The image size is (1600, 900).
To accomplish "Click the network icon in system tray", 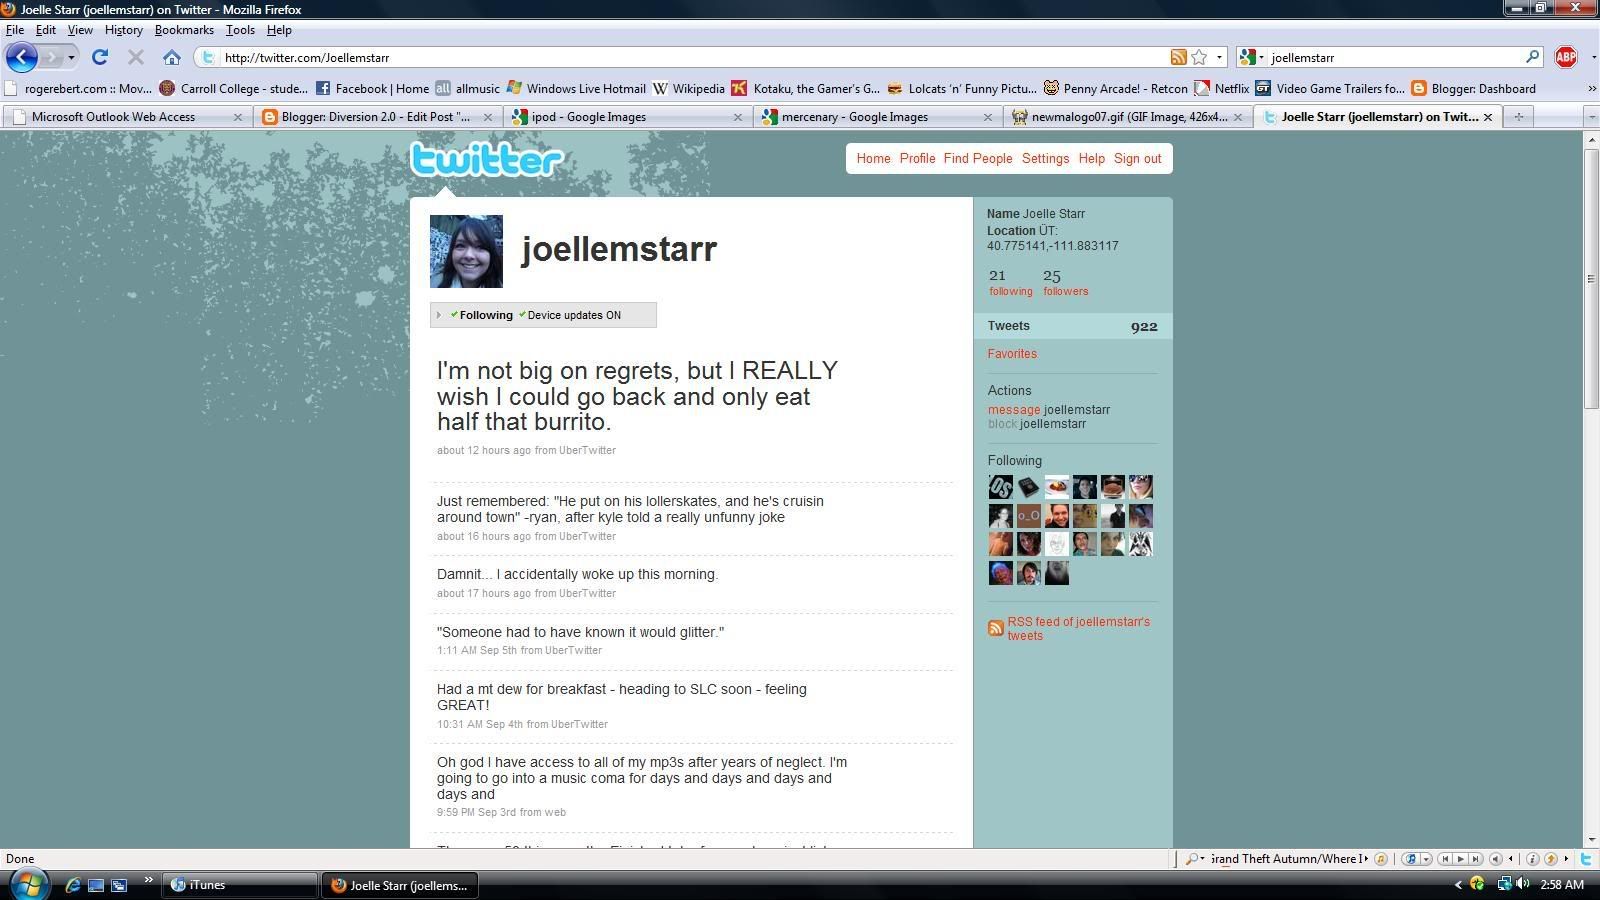I will point(1504,884).
